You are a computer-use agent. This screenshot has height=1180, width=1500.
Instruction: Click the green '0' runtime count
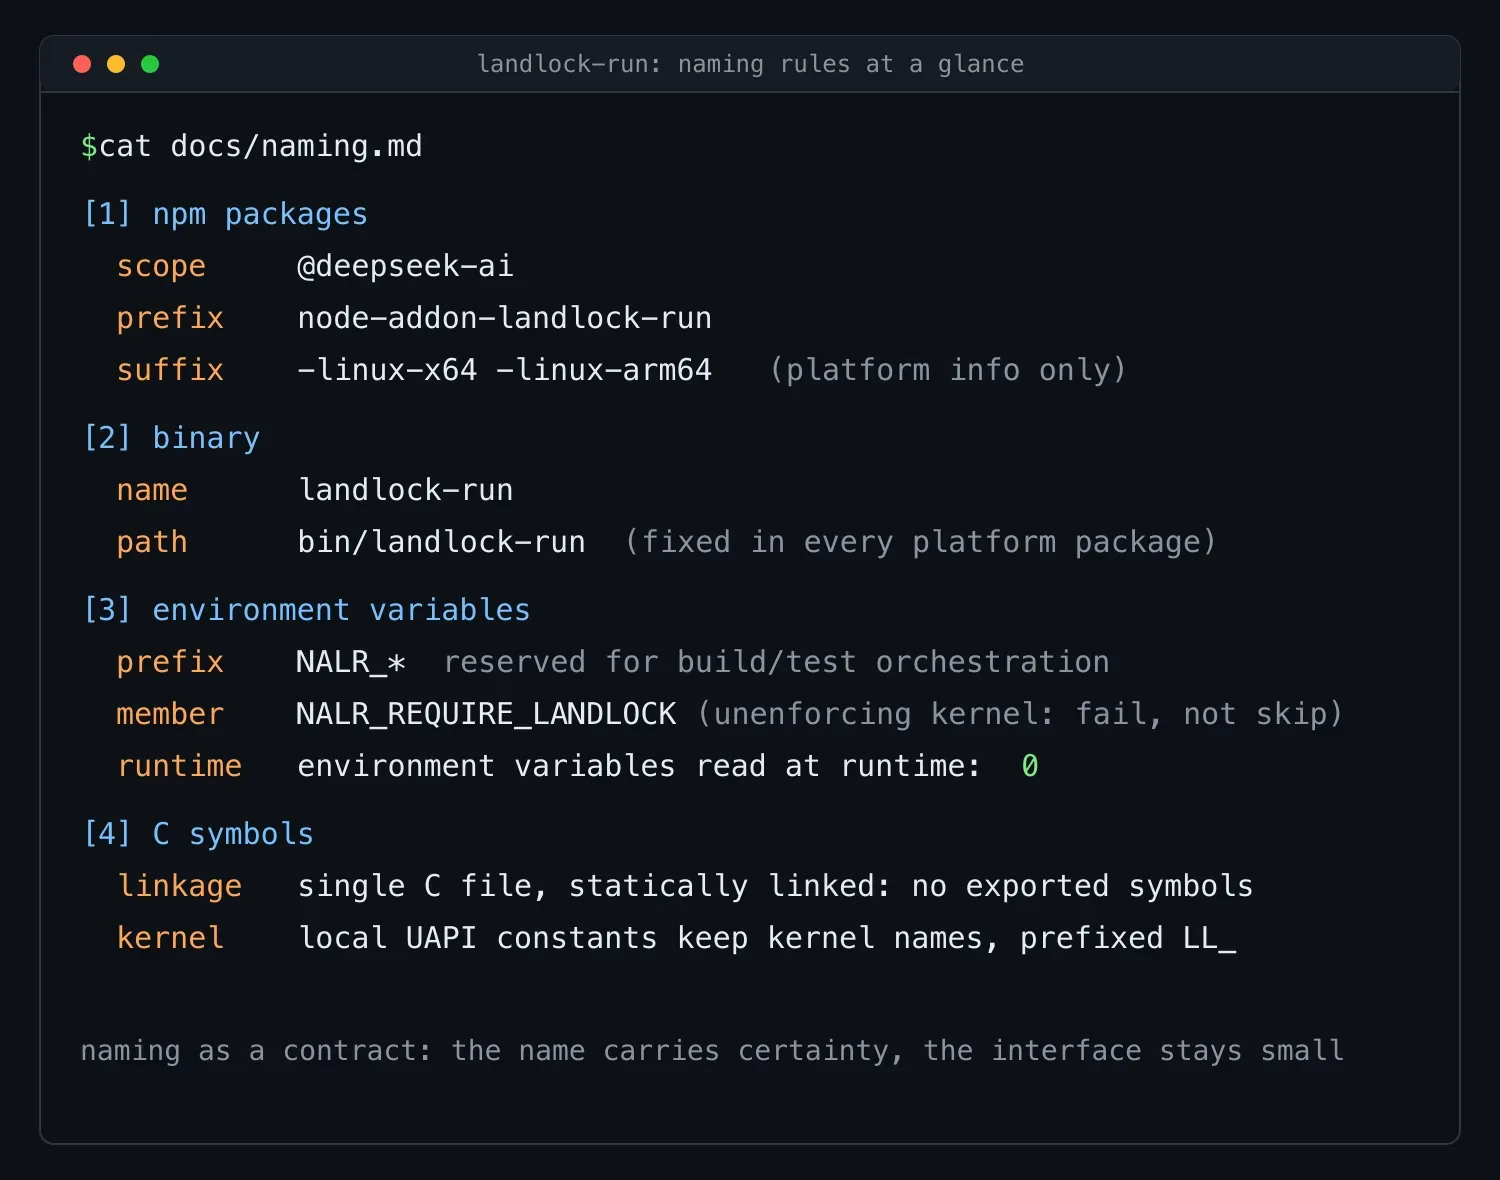pyautogui.click(x=1030, y=766)
